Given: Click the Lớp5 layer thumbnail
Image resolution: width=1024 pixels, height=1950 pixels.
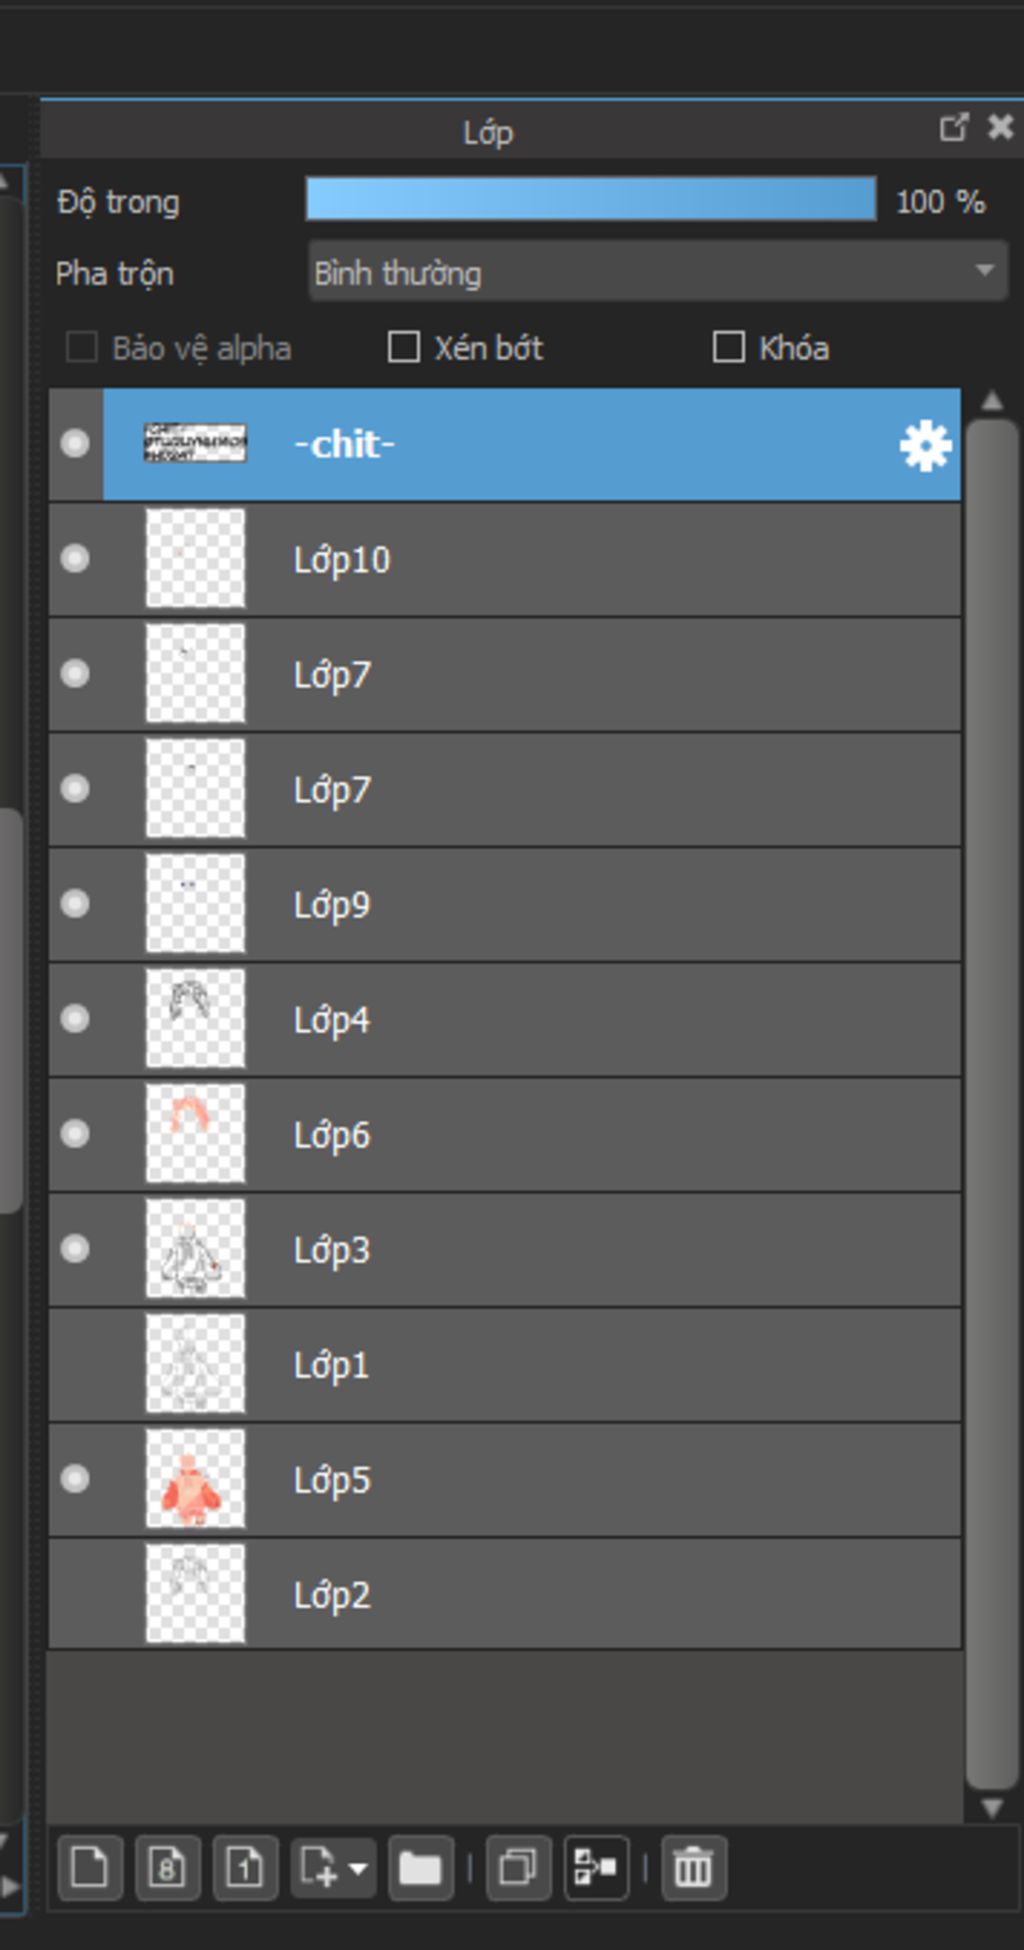Looking at the screenshot, I should point(195,1478).
